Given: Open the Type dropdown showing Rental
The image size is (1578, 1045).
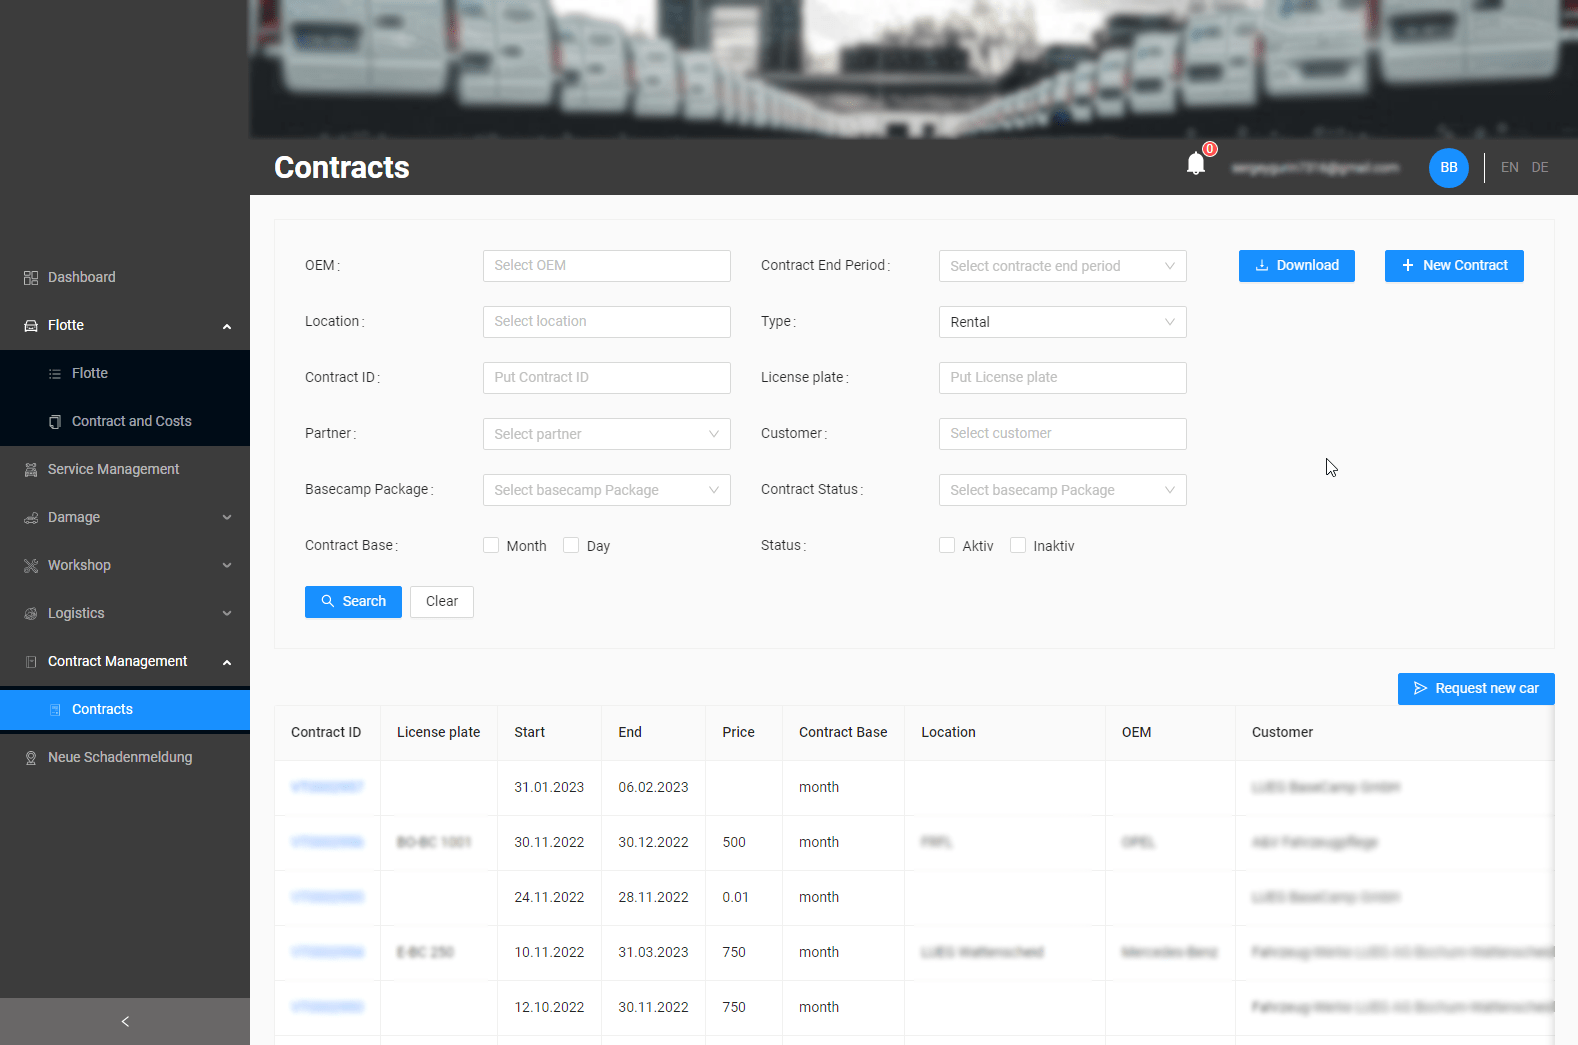Looking at the screenshot, I should pos(1062,322).
